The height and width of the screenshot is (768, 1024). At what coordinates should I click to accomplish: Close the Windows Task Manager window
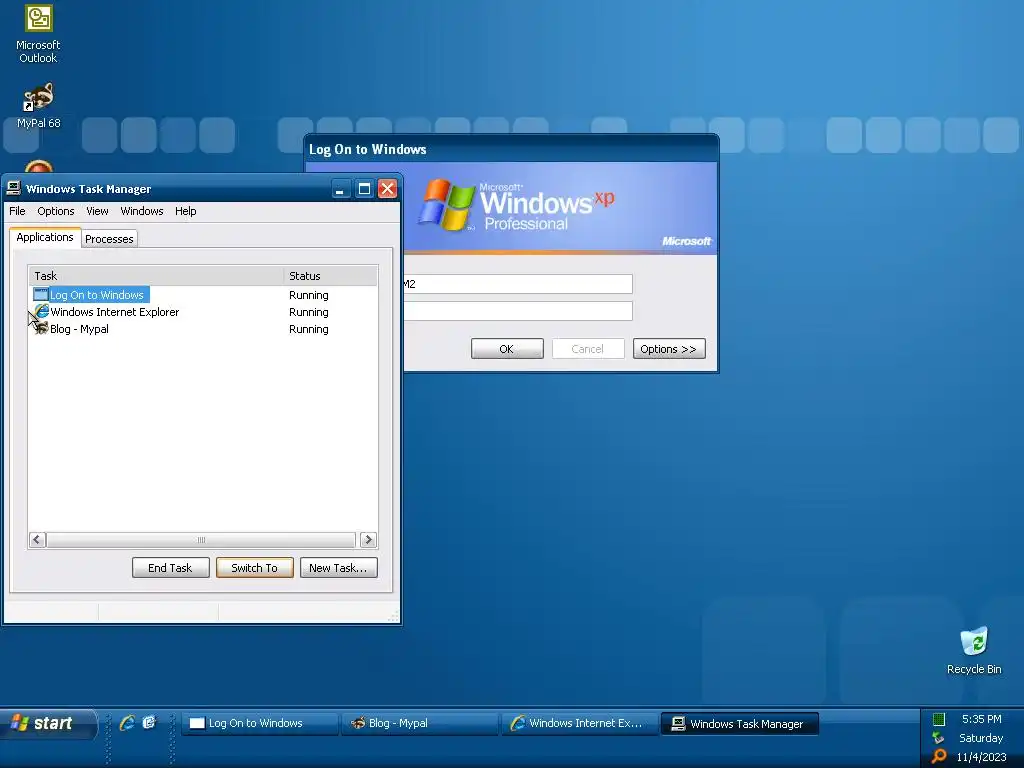[x=388, y=189]
